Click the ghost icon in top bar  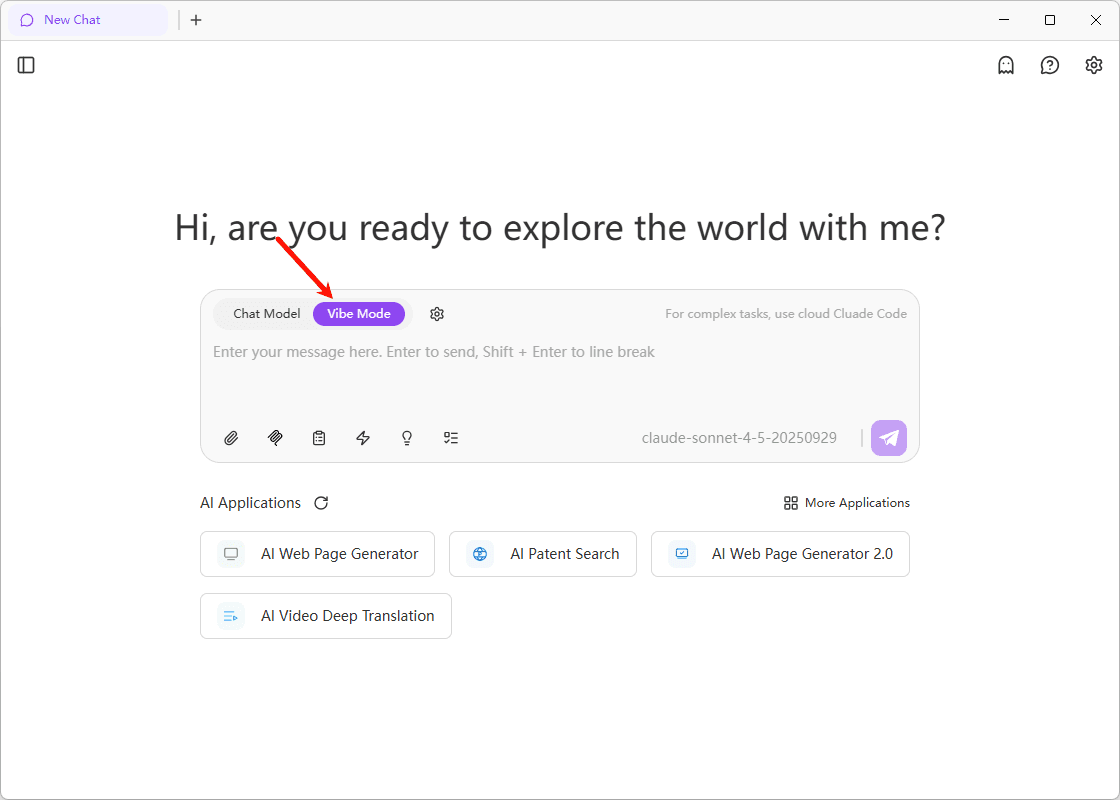coord(1006,65)
